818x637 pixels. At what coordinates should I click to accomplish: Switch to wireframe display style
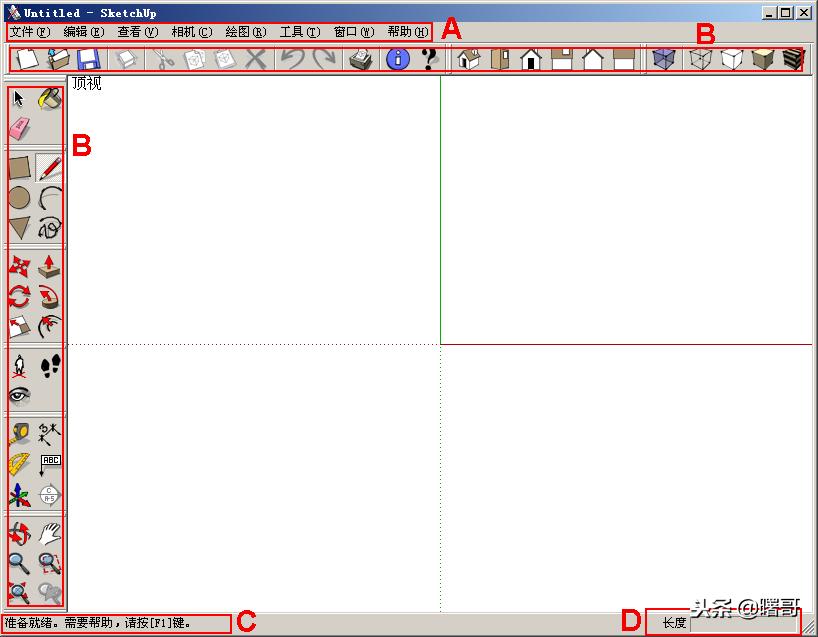click(x=700, y=59)
